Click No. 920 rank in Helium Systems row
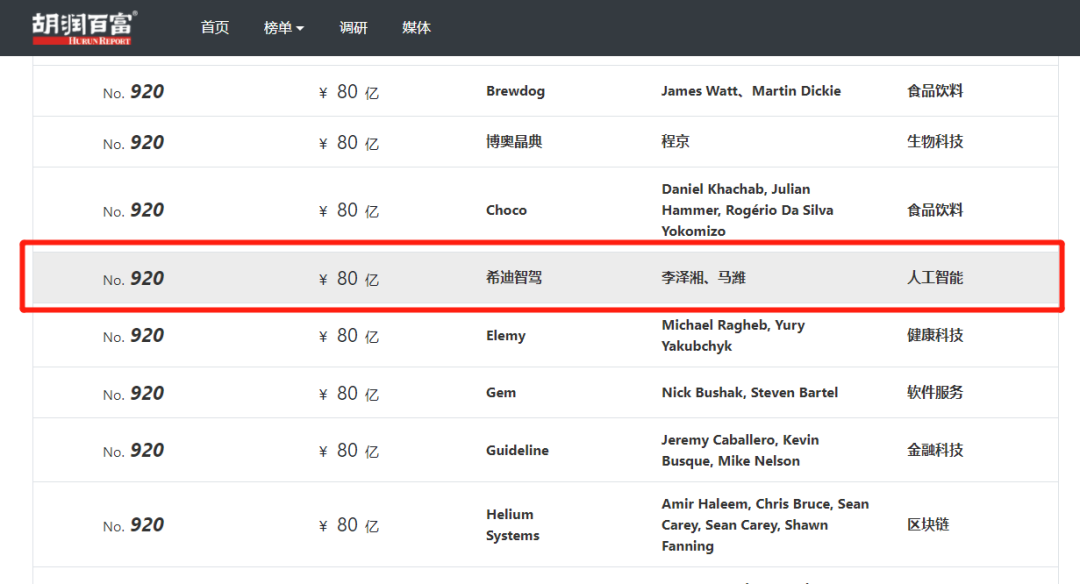Viewport: 1080px width, 584px height. (133, 525)
